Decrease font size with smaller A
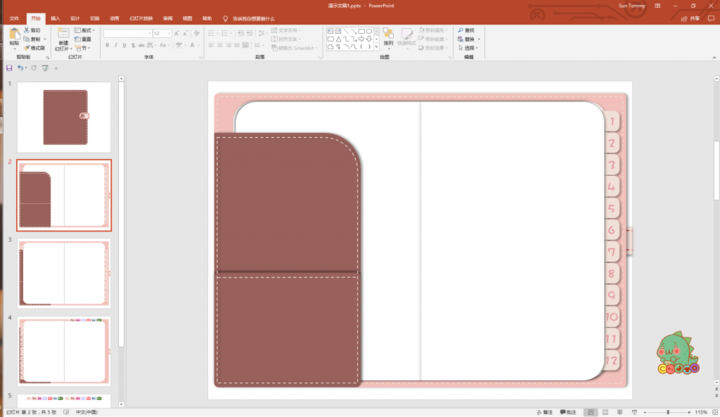Screen dimensions: 720x417 click(x=185, y=34)
